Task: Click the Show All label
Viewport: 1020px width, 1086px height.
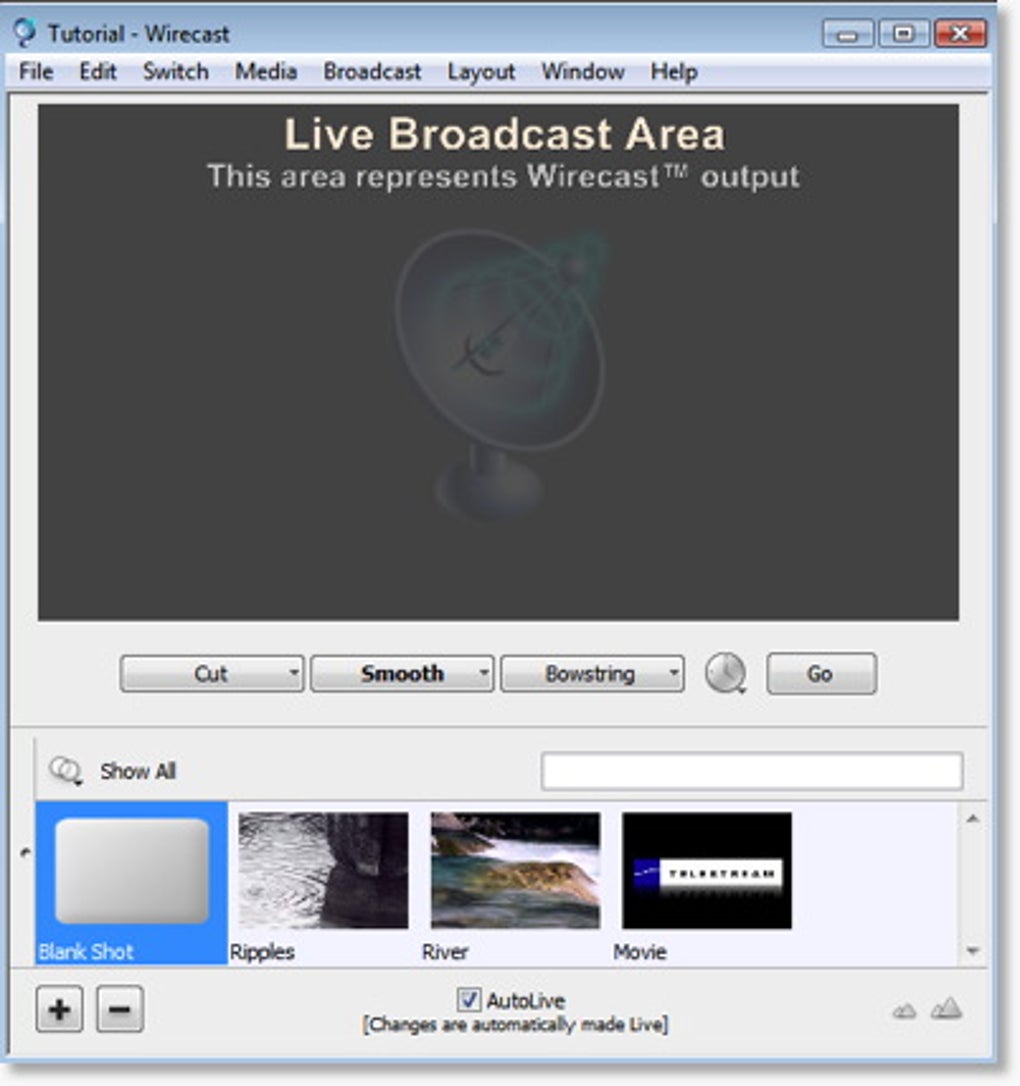Action: (138, 771)
